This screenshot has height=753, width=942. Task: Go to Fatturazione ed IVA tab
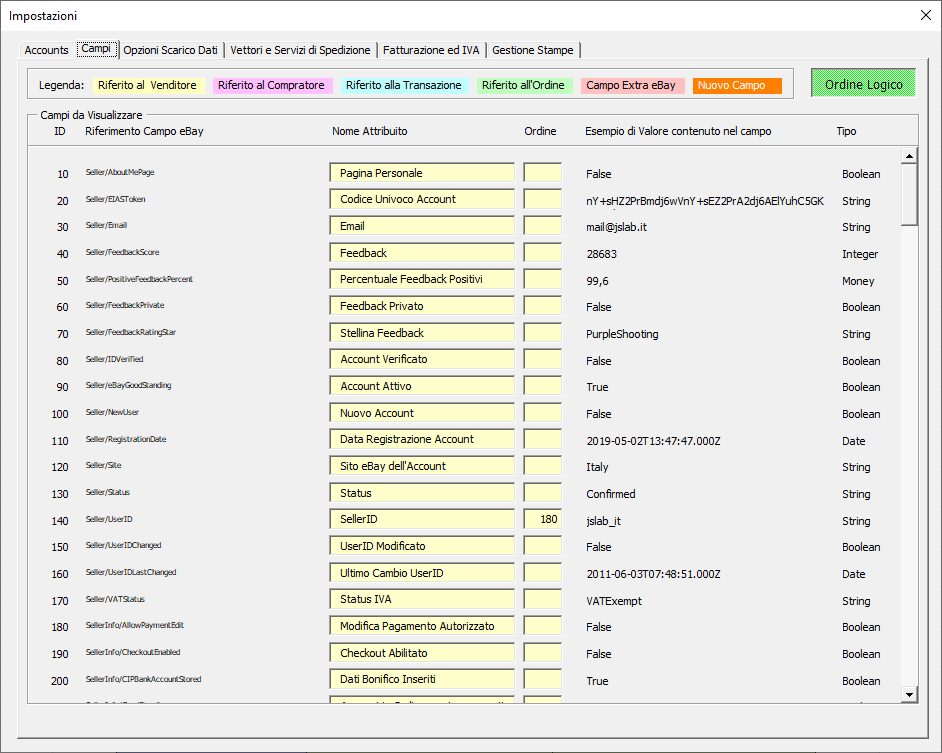pyautogui.click(x=431, y=50)
